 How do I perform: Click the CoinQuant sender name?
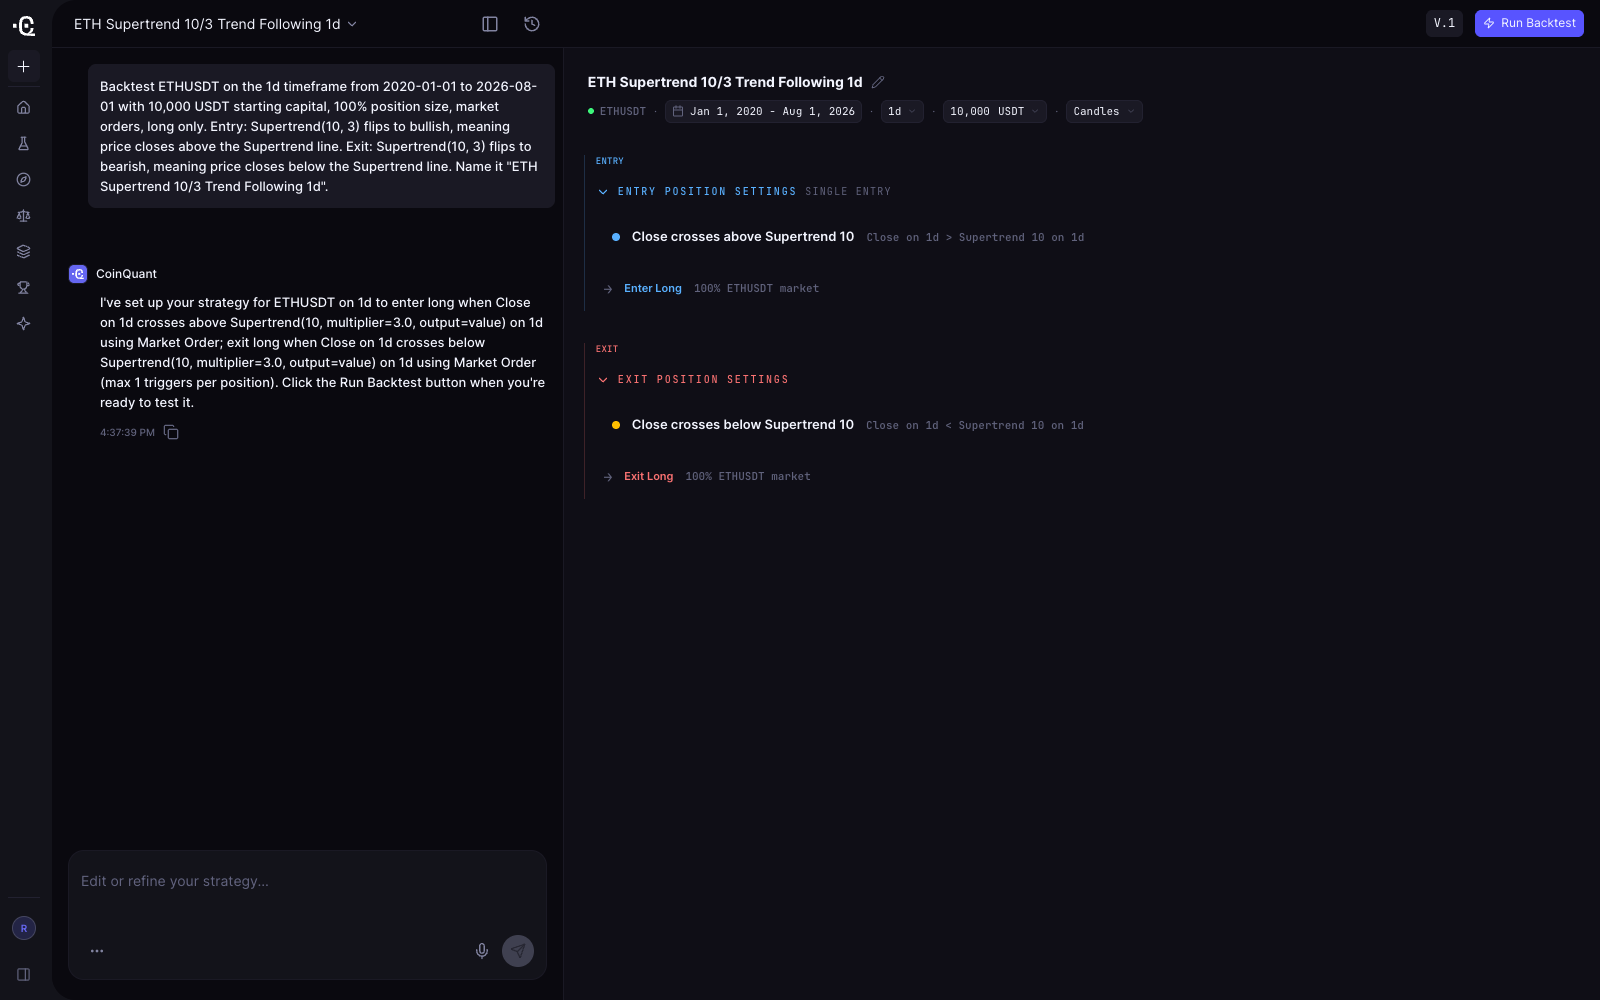tap(126, 274)
